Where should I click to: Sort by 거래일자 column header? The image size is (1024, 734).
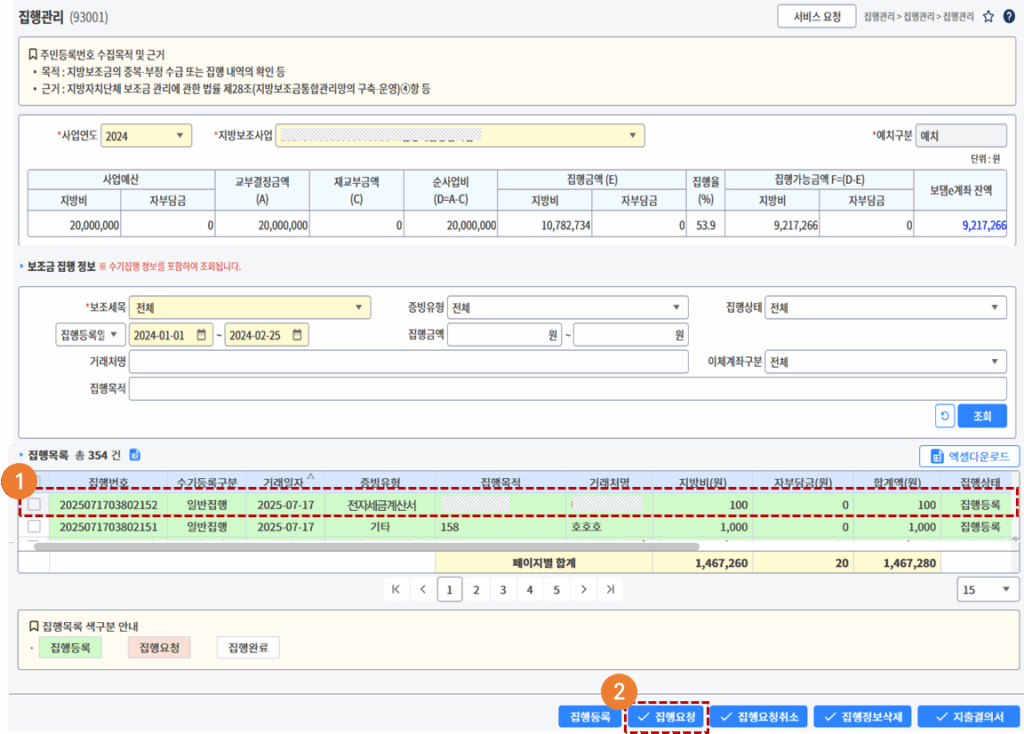[284, 482]
